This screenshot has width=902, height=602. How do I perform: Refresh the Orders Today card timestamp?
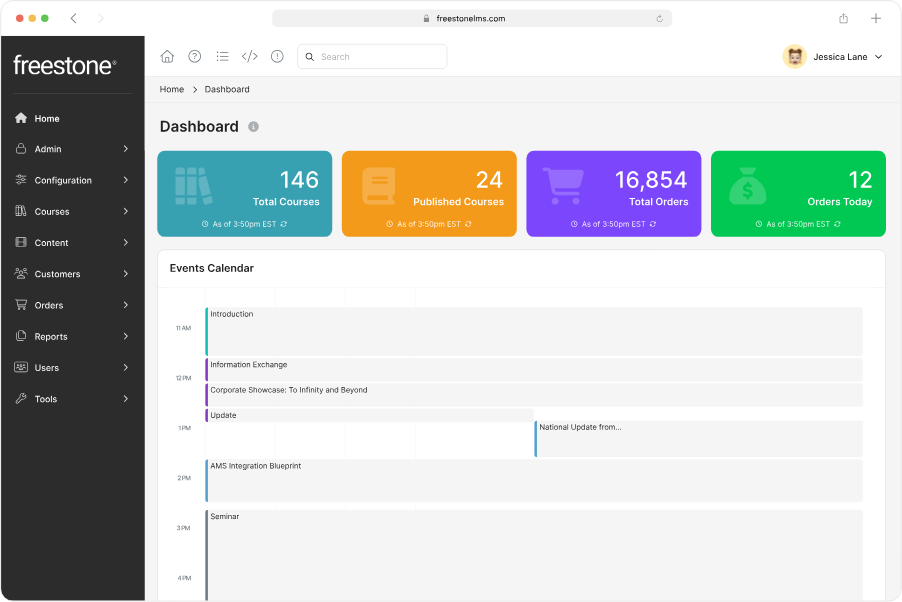(x=838, y=224)
